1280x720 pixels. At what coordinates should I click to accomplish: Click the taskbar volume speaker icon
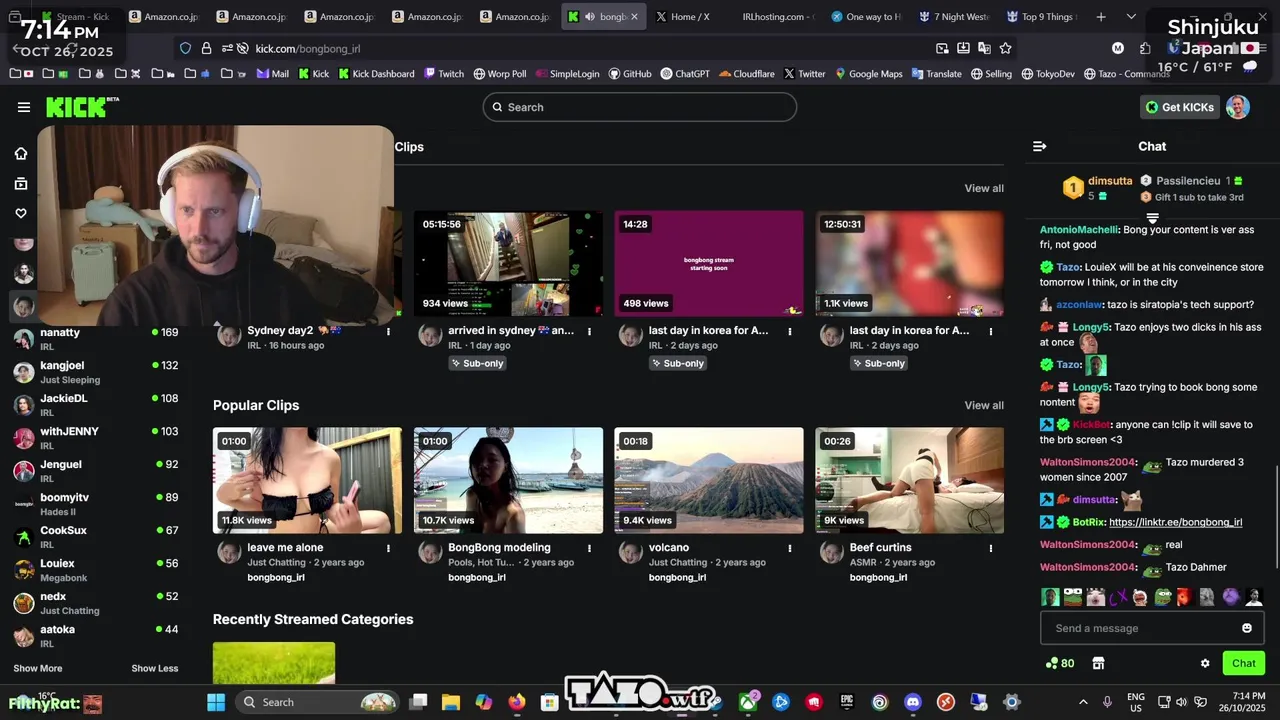coord(1181,702)
